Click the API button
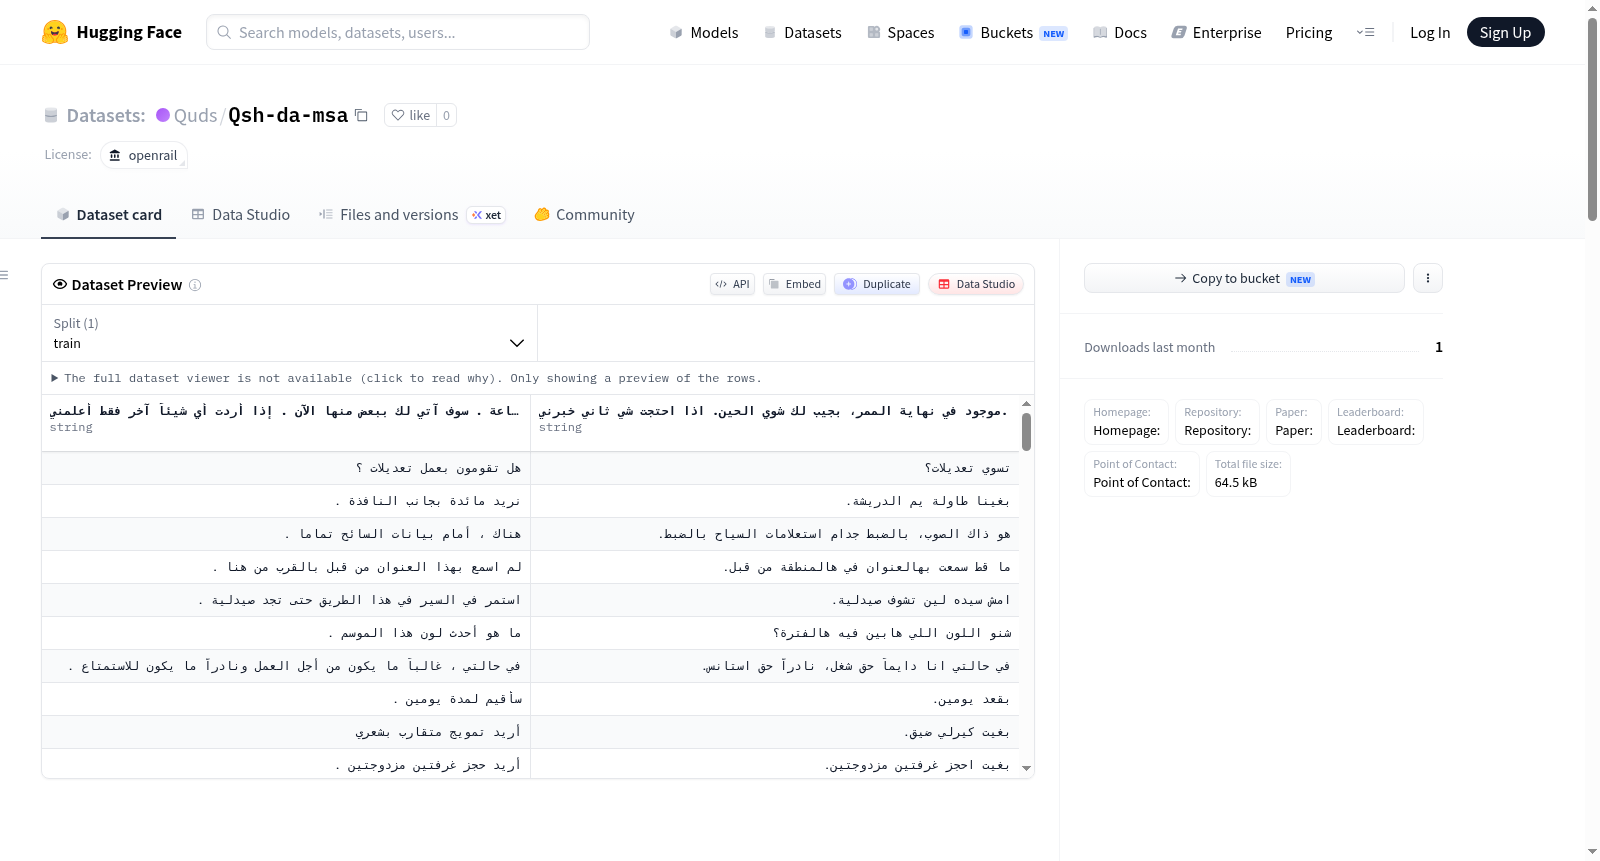 click(732, 284)
